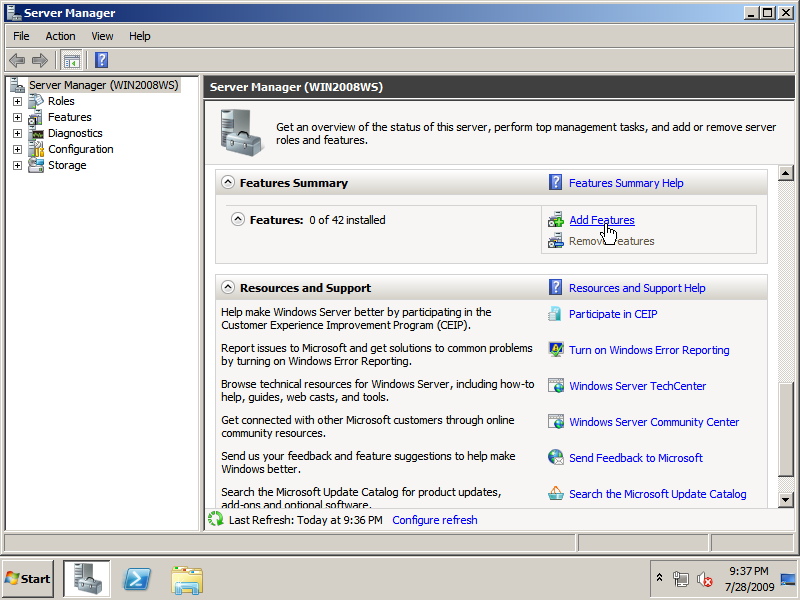This screenshot has width=800, height=600.
Task: Select the Configuration tree item label
Action: point(81,149)
